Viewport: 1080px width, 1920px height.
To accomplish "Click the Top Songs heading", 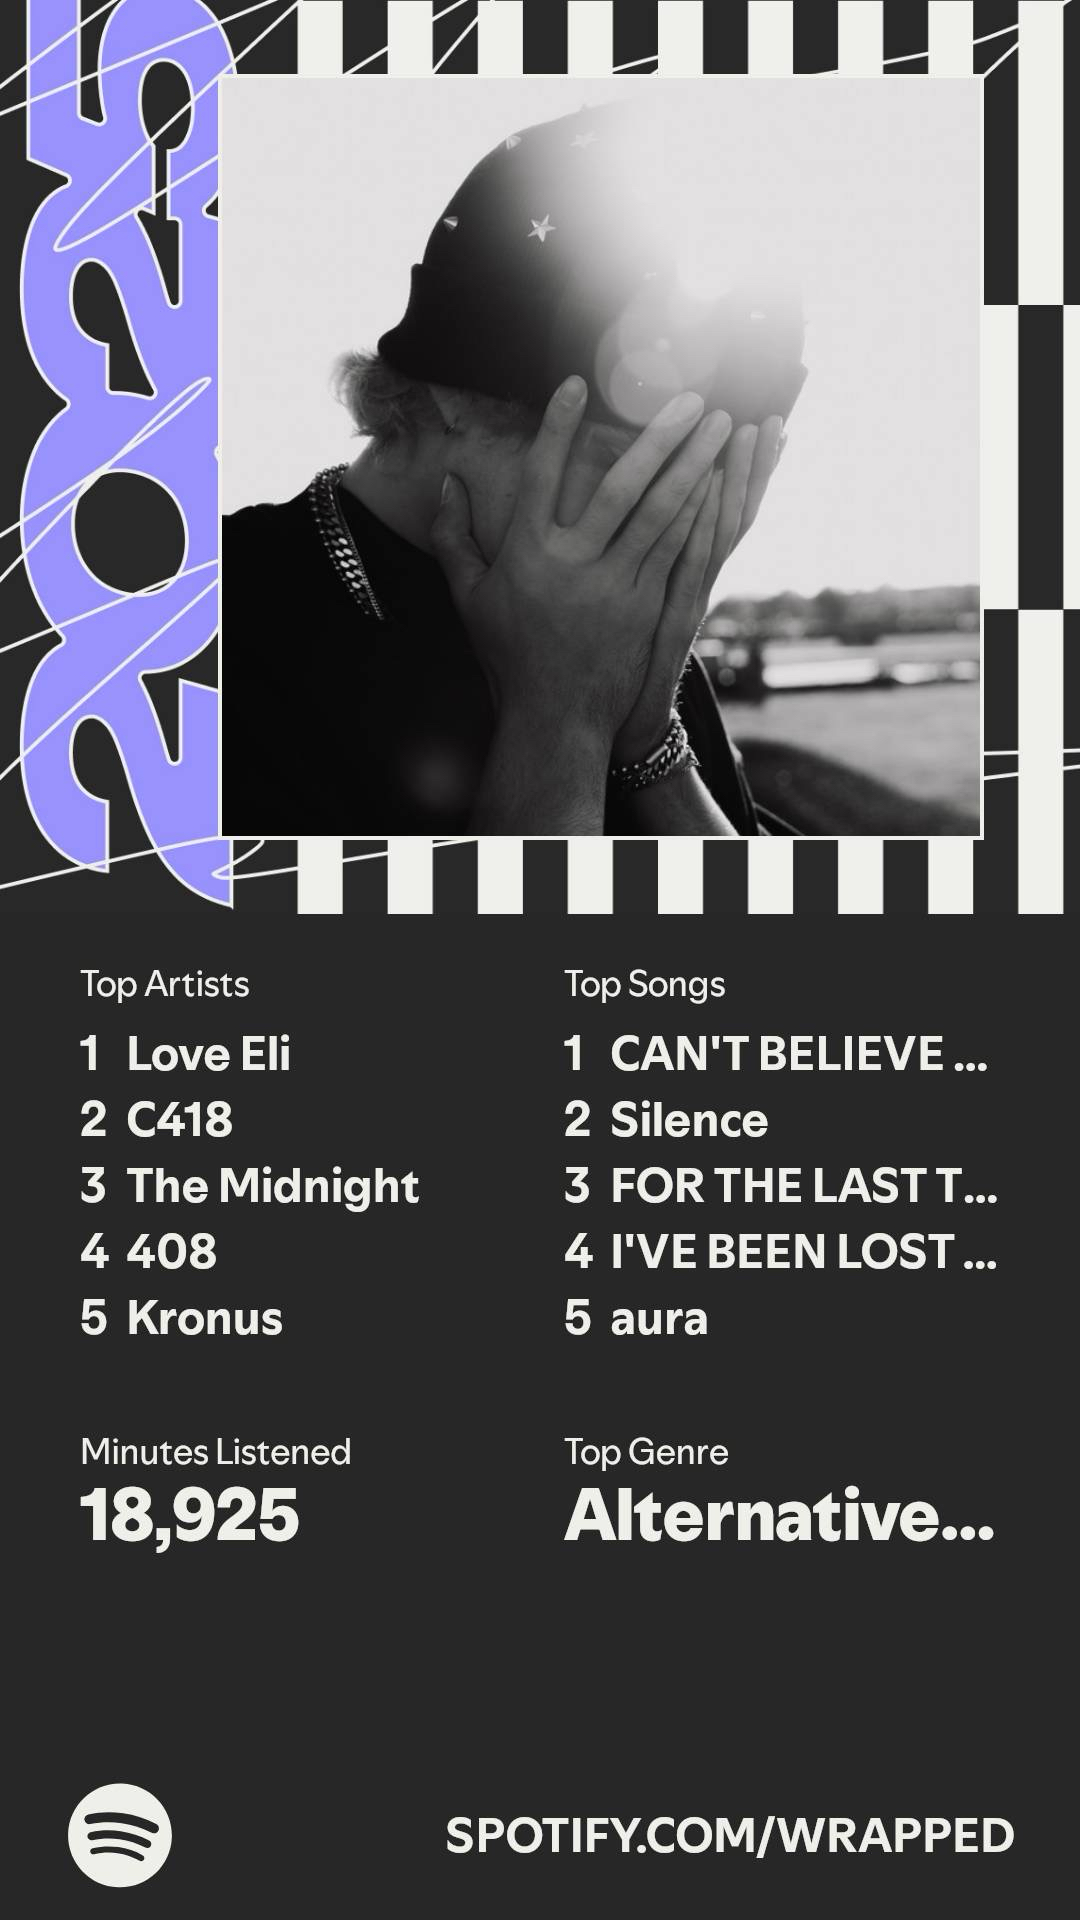I will tap(645, 984).
